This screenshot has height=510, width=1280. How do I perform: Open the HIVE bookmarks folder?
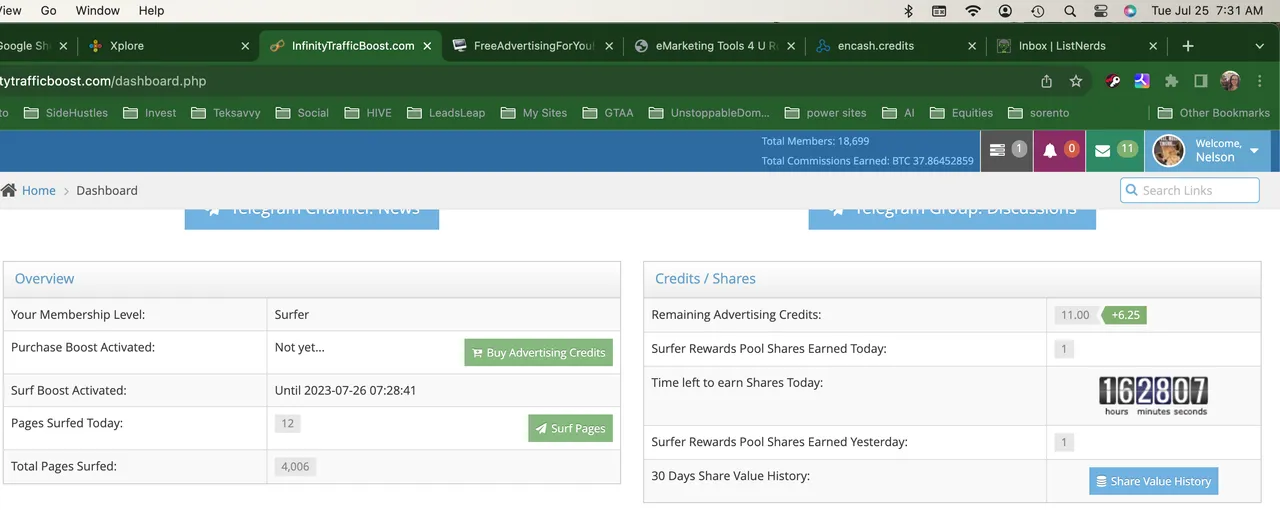click(x=368, y=113)
